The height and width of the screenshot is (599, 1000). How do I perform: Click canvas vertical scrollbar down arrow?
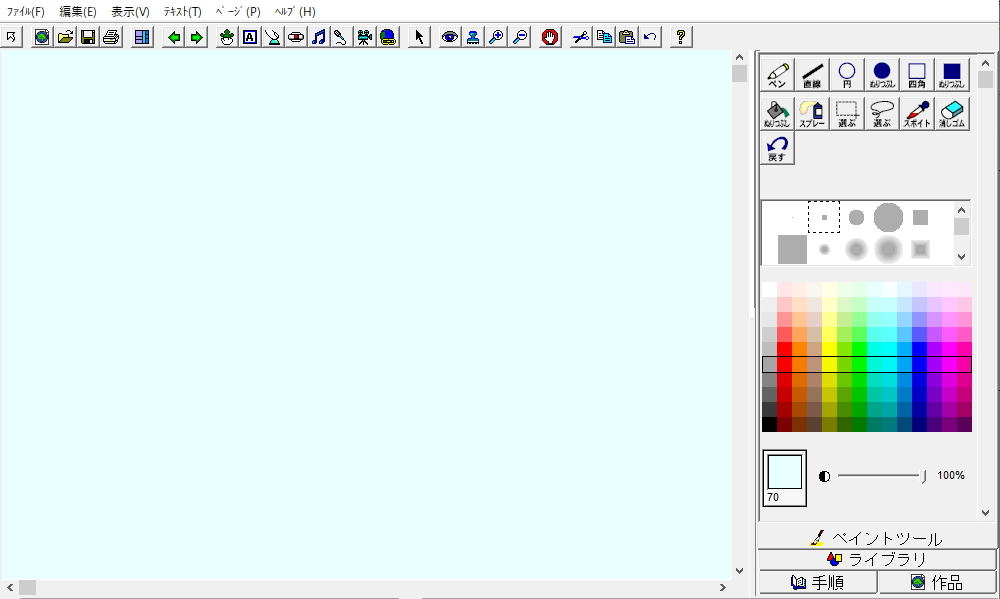tap(739, 571)
